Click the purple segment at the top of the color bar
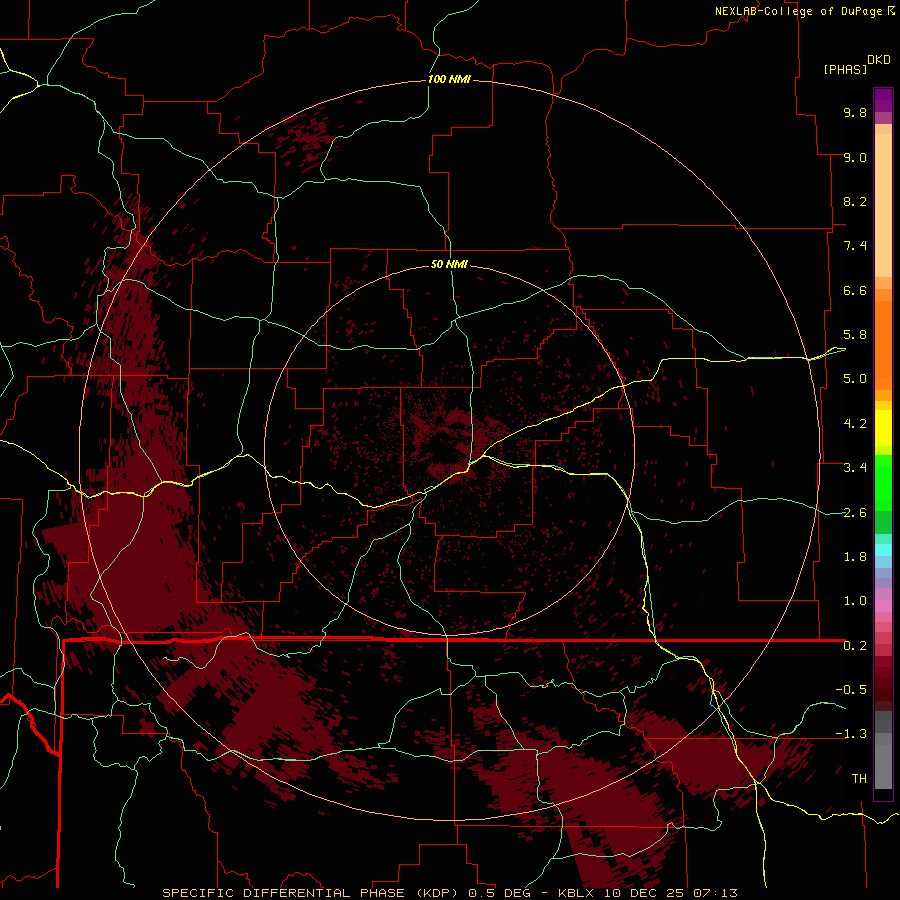This screenshot has width=900, height=900. (883, 100)
